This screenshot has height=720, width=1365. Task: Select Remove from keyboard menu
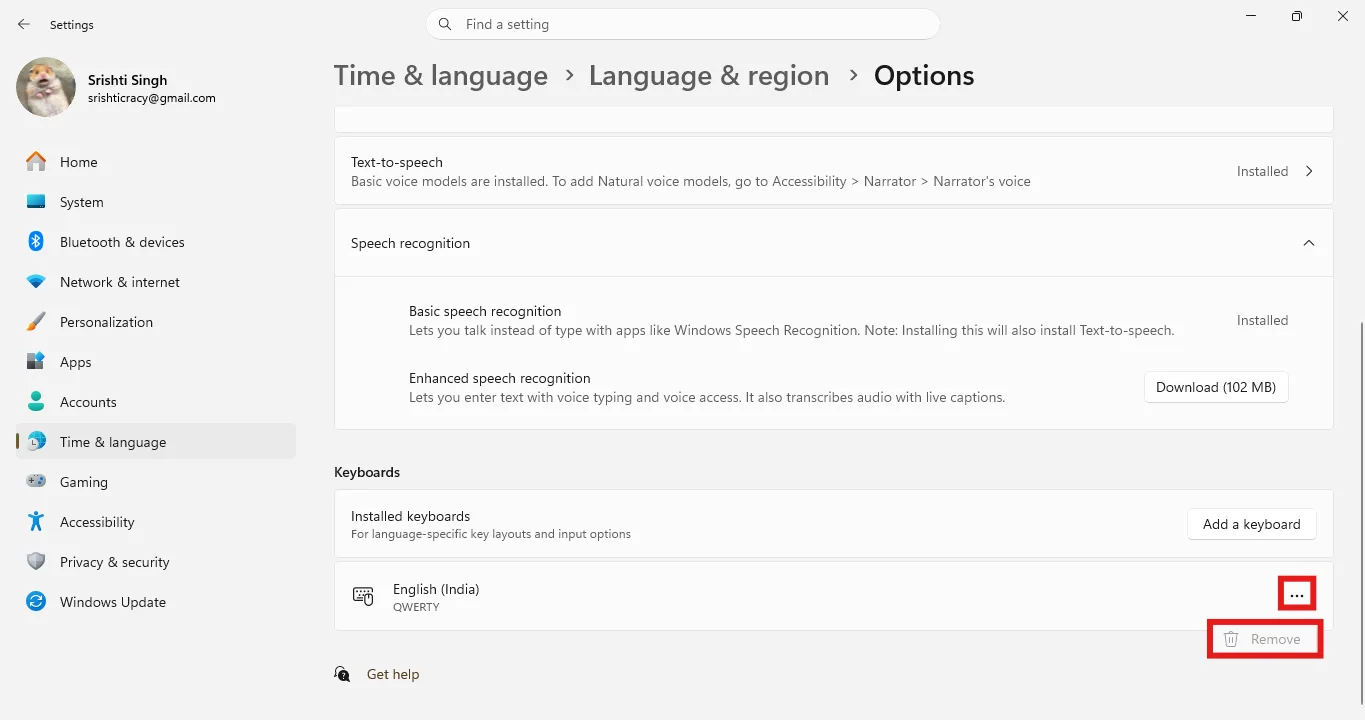1265,639
